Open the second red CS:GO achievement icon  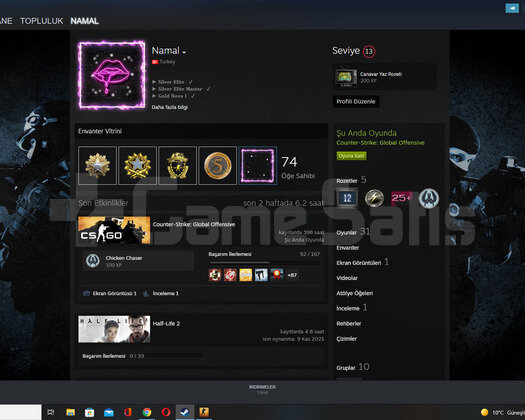(x=230, y=275)
